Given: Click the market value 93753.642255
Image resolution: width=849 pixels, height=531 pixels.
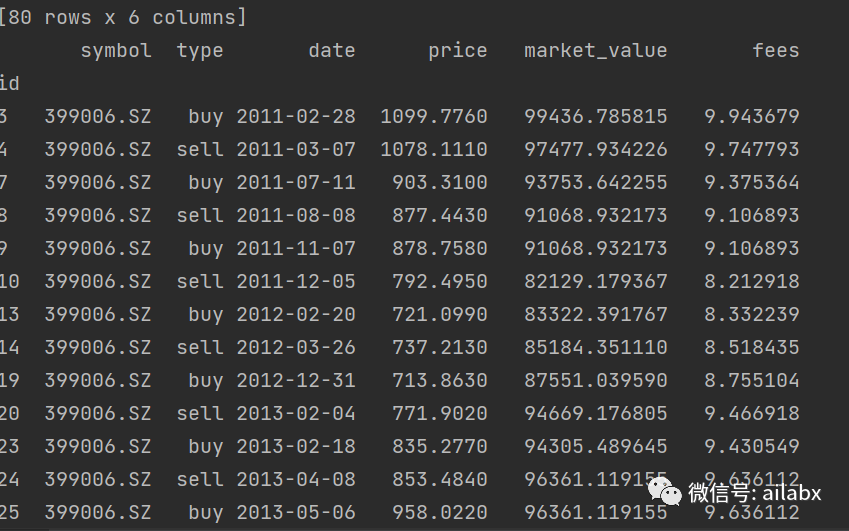Looking at the screenshot, I should click(x=595, y=182).
